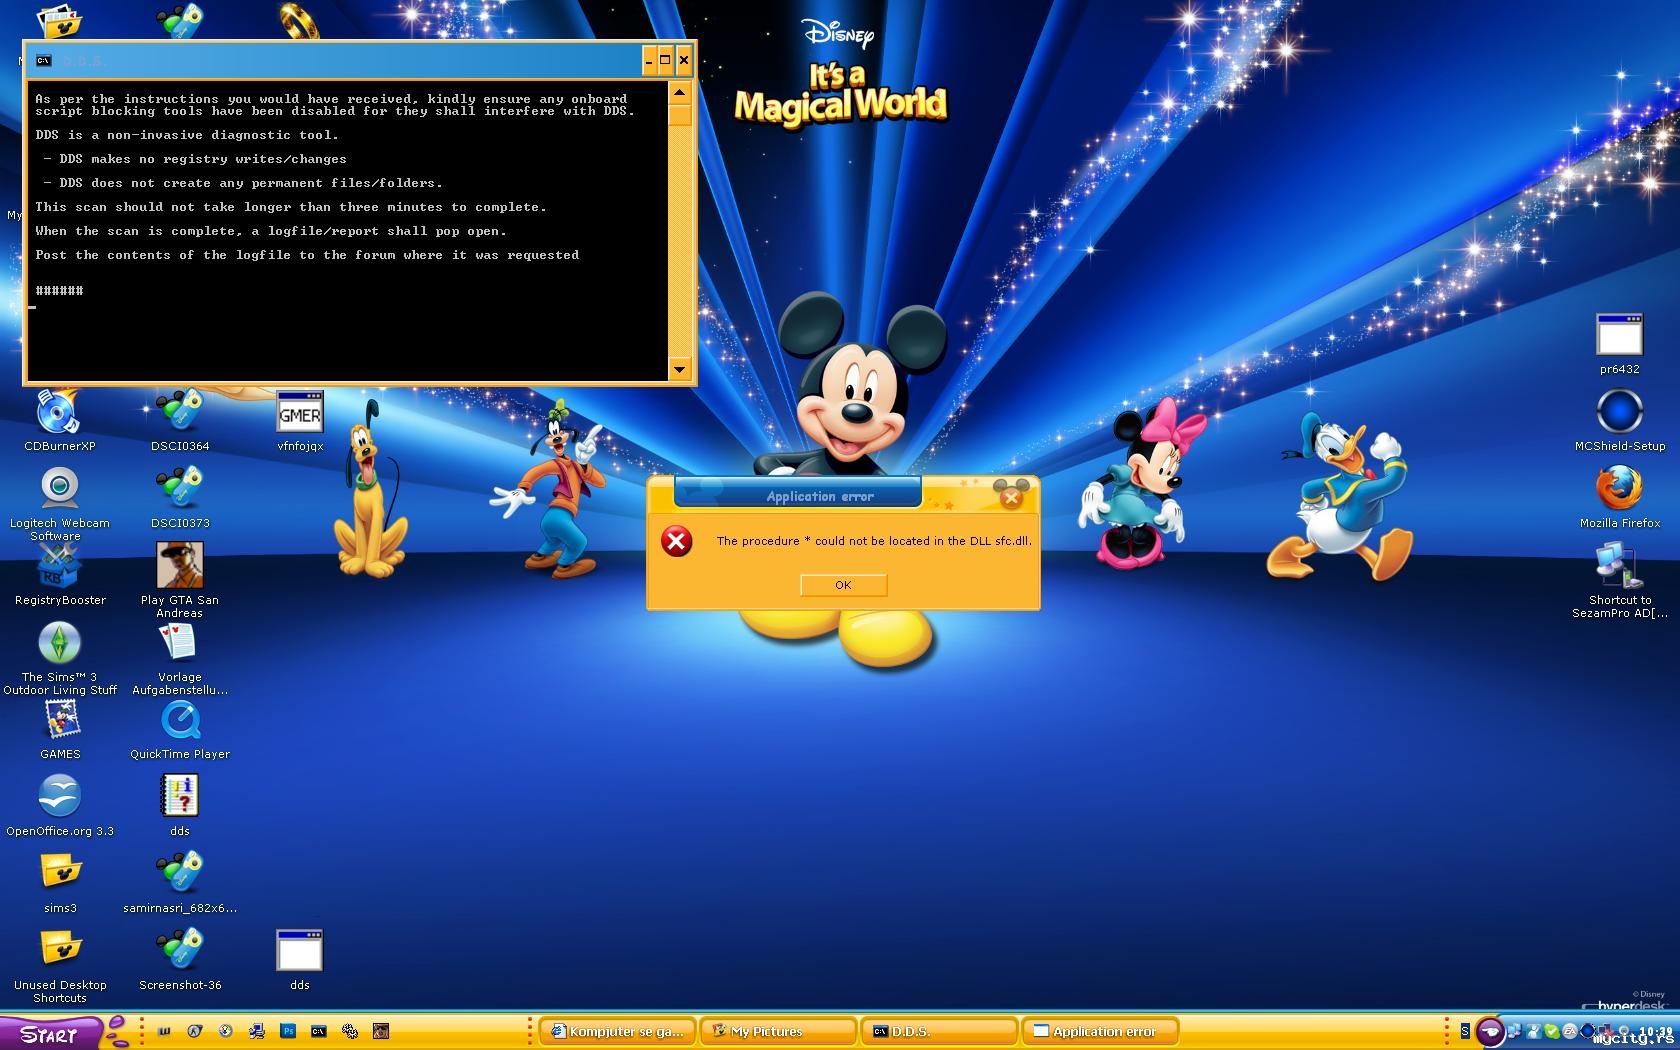Launch Photoshop from the quick launch bar

(x=288, y=1031)
